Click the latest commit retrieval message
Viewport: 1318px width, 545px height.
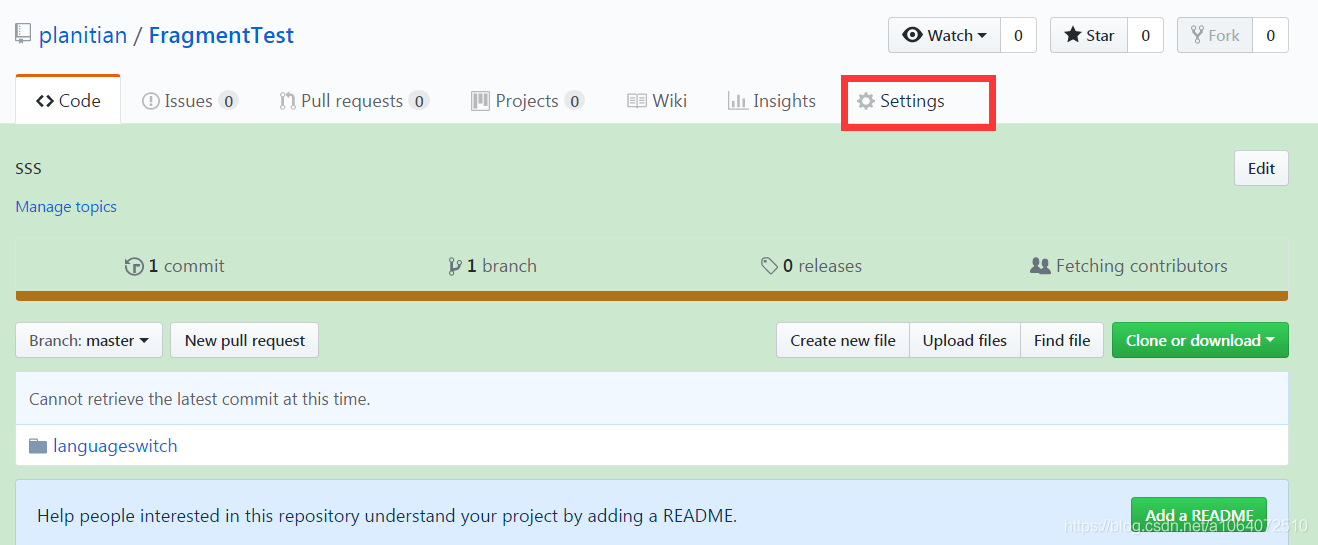point(200,399)
